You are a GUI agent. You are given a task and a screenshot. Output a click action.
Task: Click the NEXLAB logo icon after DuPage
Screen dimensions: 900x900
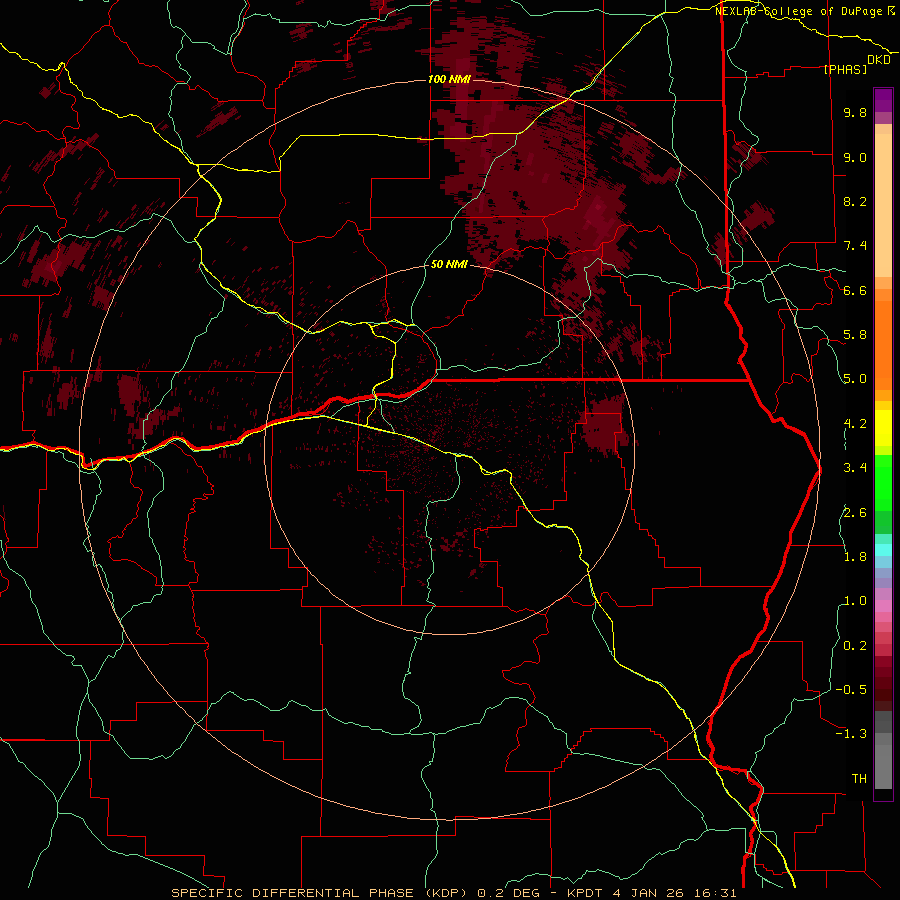pos(891,10)
